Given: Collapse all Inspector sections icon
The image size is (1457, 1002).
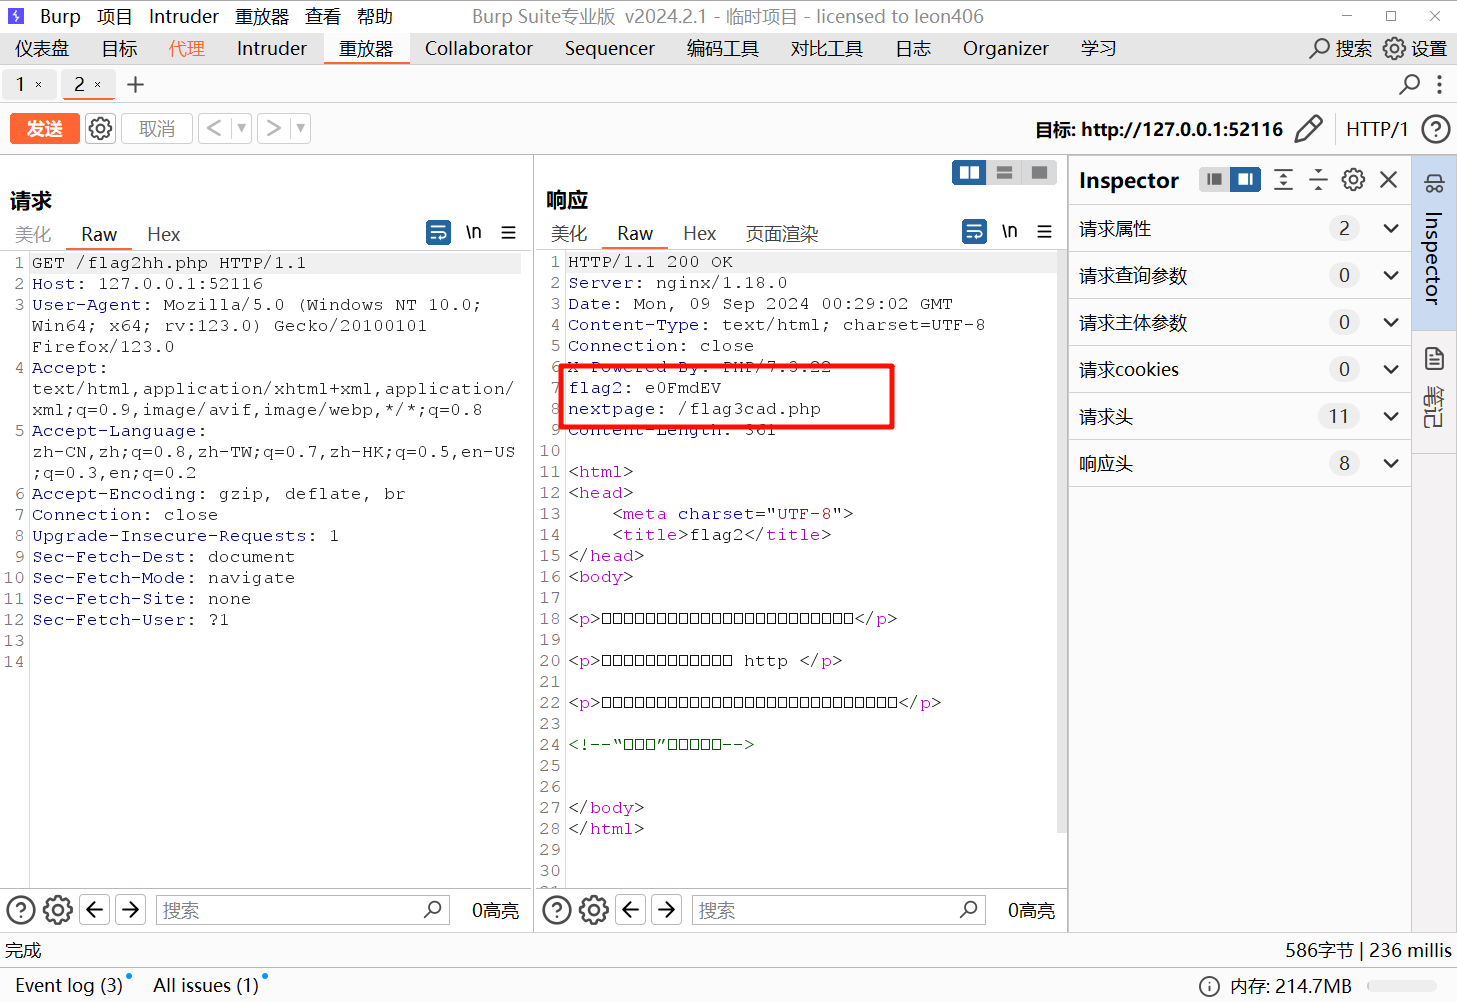Looking at the screenshot, I should pos(1318,179).
